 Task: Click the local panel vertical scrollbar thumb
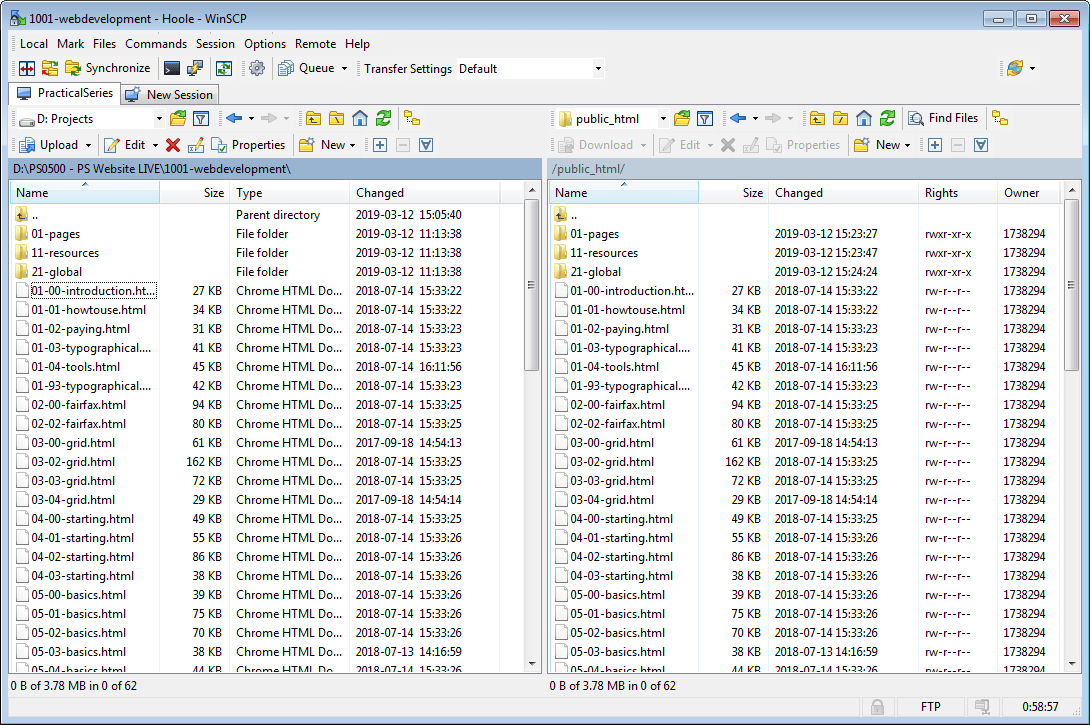(x=532, y=285)
